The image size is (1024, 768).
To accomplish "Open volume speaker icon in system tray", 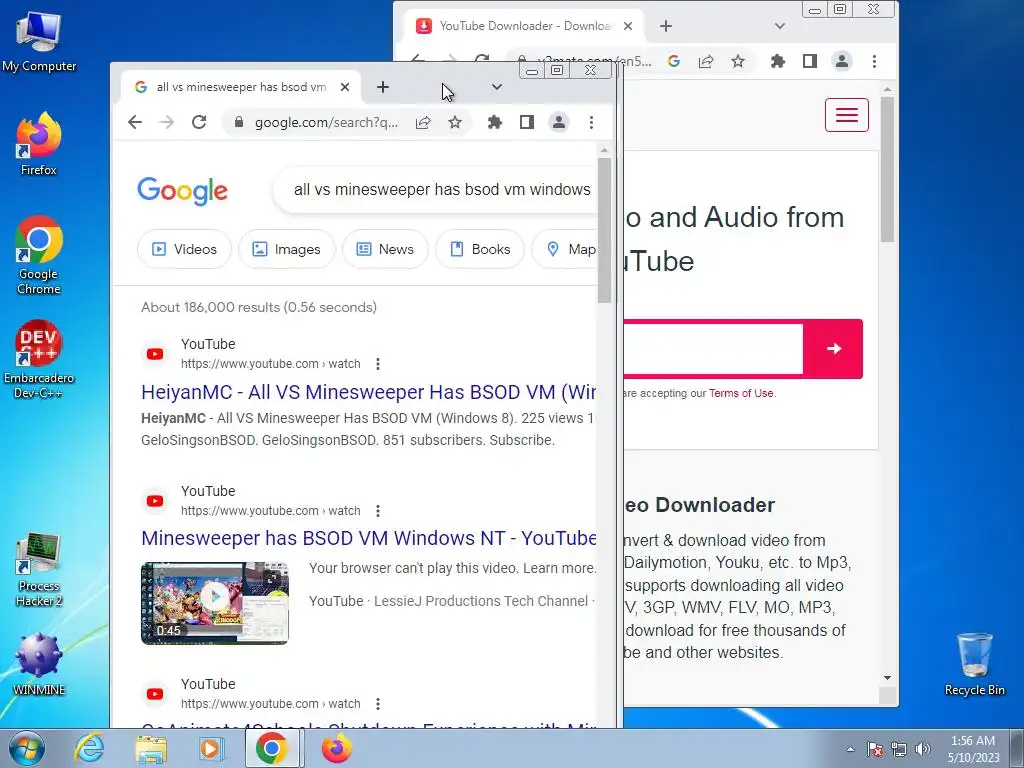I will coord(923,749).
